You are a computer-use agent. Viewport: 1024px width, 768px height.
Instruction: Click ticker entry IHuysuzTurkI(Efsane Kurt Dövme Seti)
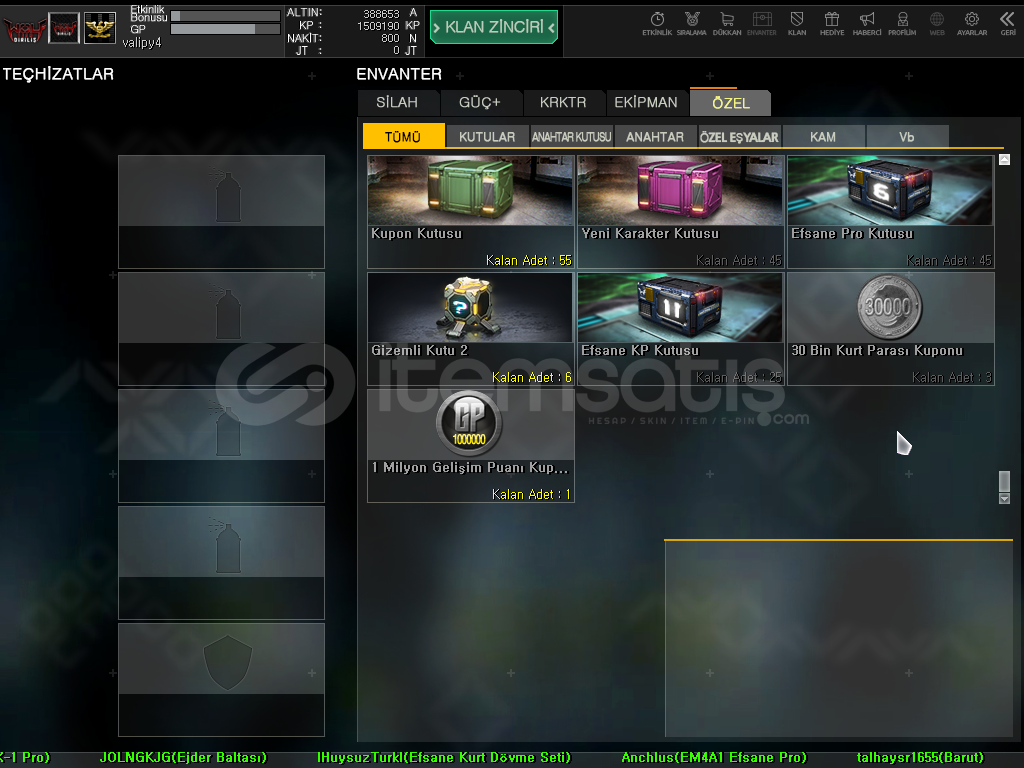pos(443,758)
